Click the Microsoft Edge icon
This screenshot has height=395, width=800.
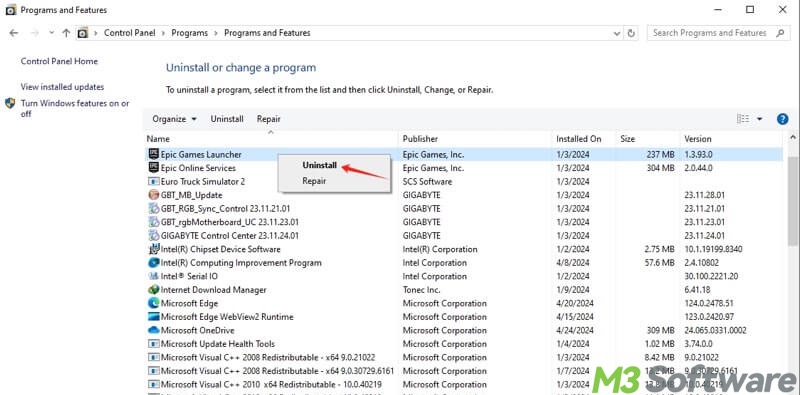(153, 303)
